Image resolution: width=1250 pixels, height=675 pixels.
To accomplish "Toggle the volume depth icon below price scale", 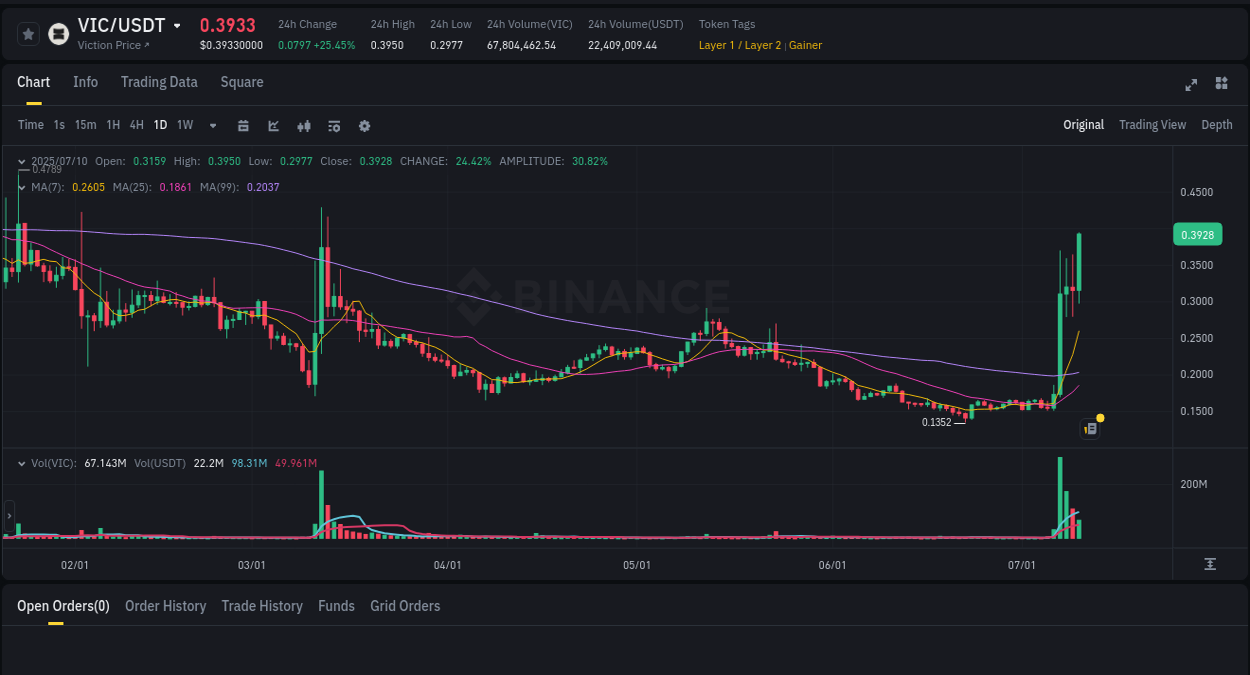I will click(1210, 564).
